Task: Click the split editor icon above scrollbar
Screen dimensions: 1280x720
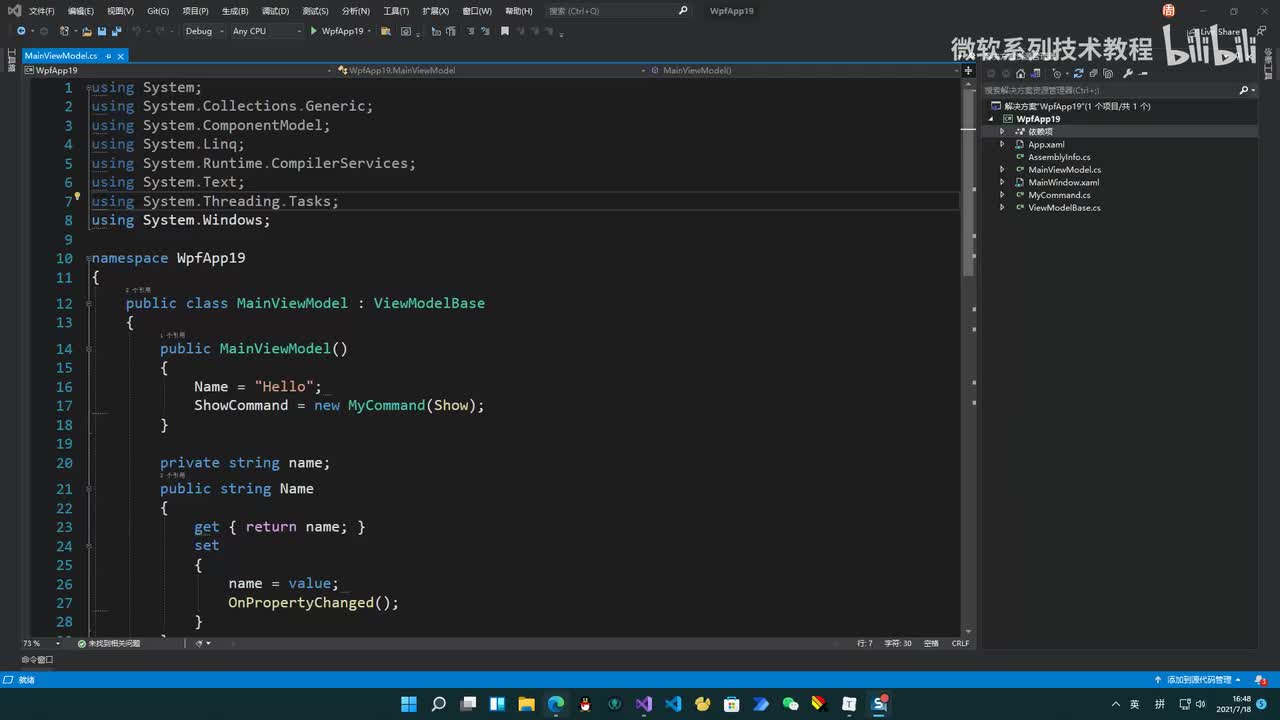Action: pyautogui.click(x=968, y=71)
